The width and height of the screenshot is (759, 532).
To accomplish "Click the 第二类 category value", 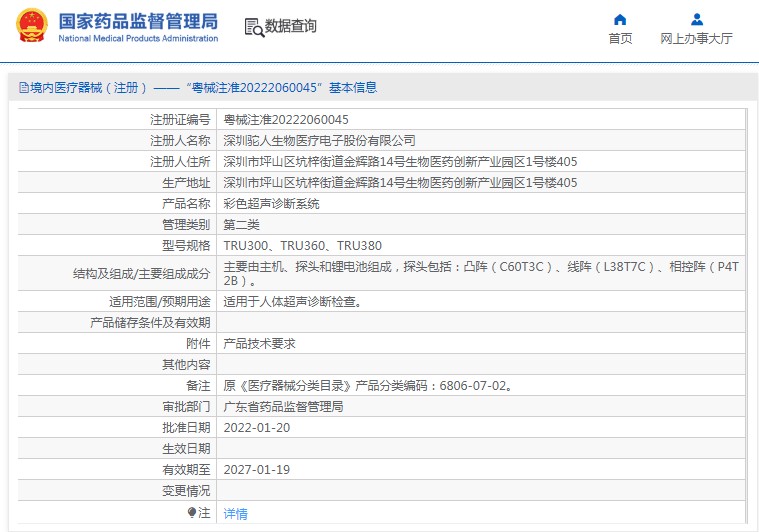I will (x=241, y=225).
